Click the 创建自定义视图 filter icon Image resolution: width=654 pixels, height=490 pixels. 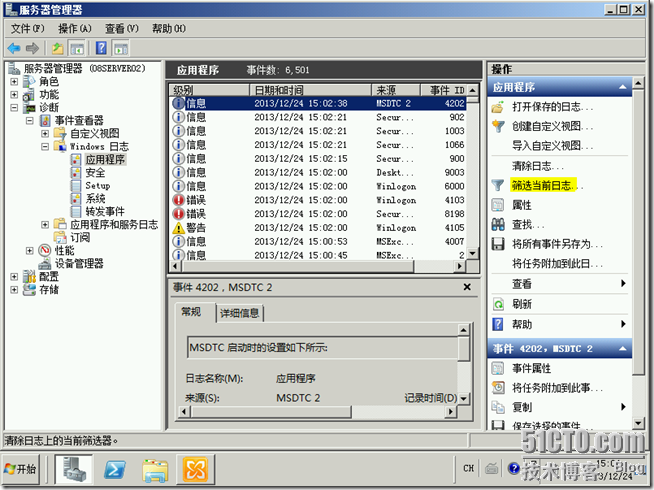[498, 126]
